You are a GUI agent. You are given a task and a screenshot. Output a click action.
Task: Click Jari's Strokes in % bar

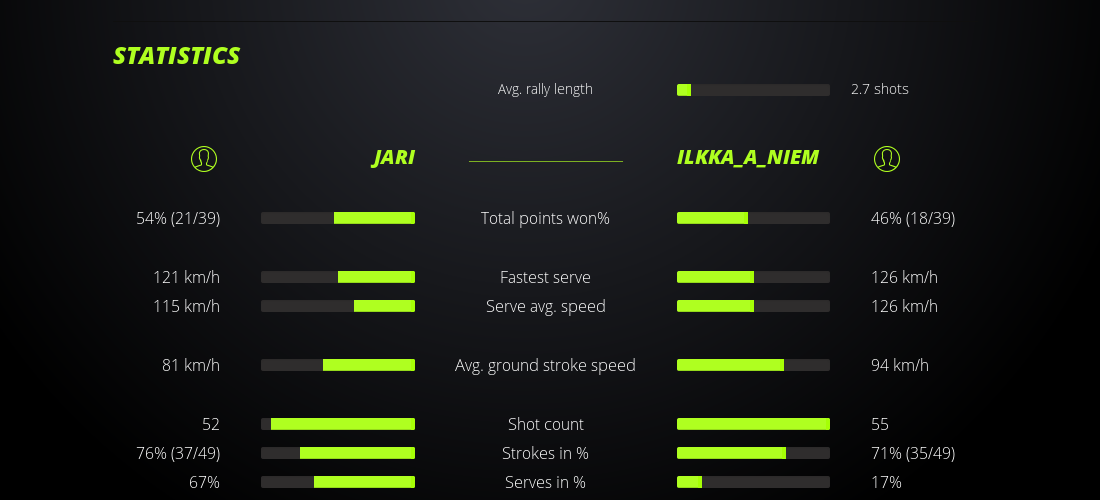[x=338, y=453]
